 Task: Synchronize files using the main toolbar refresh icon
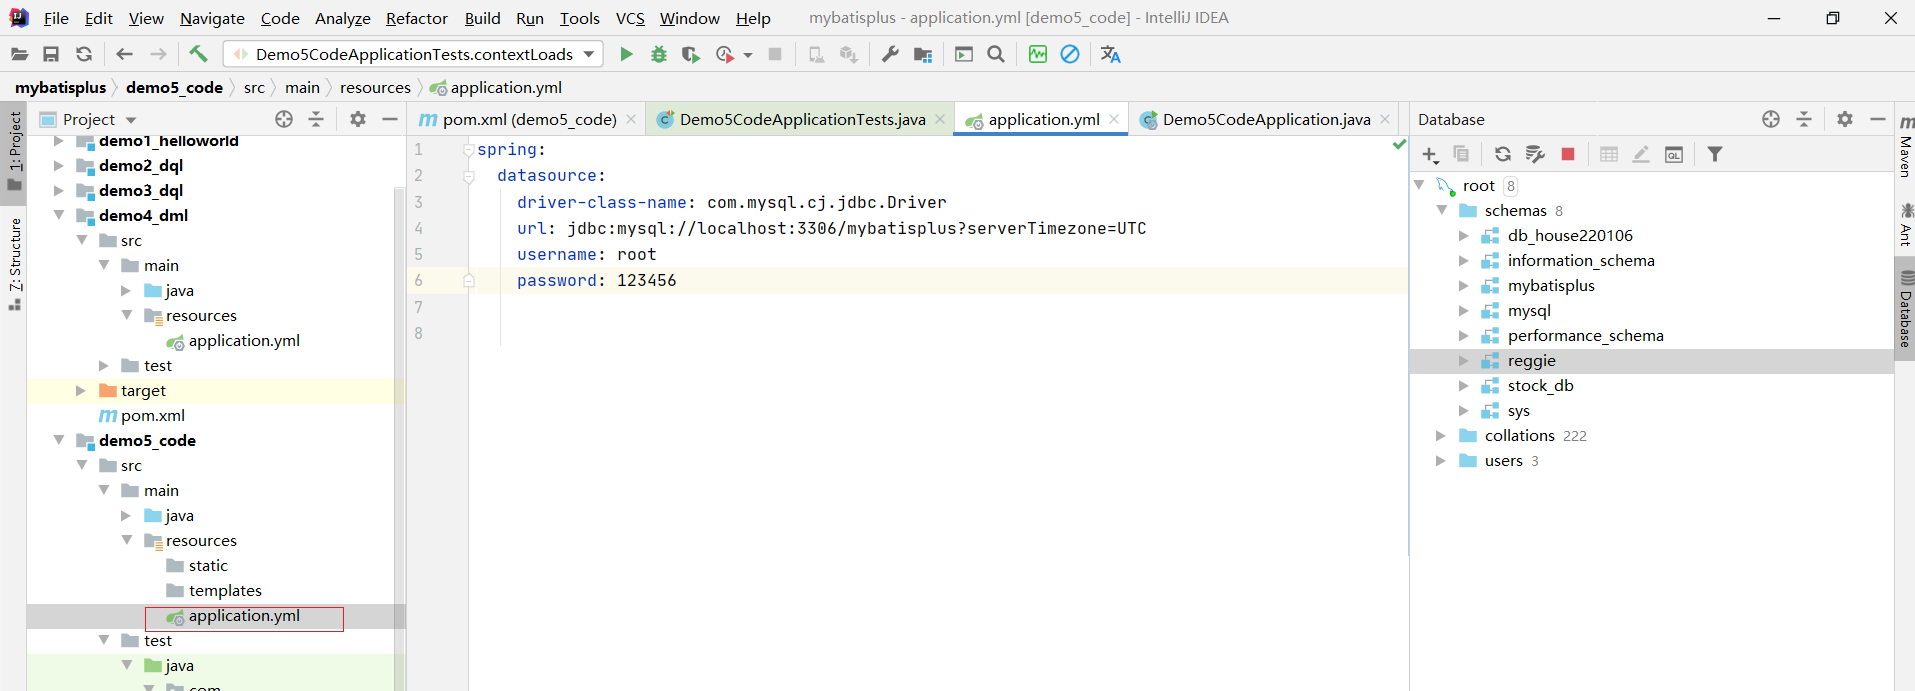point(84,54)
